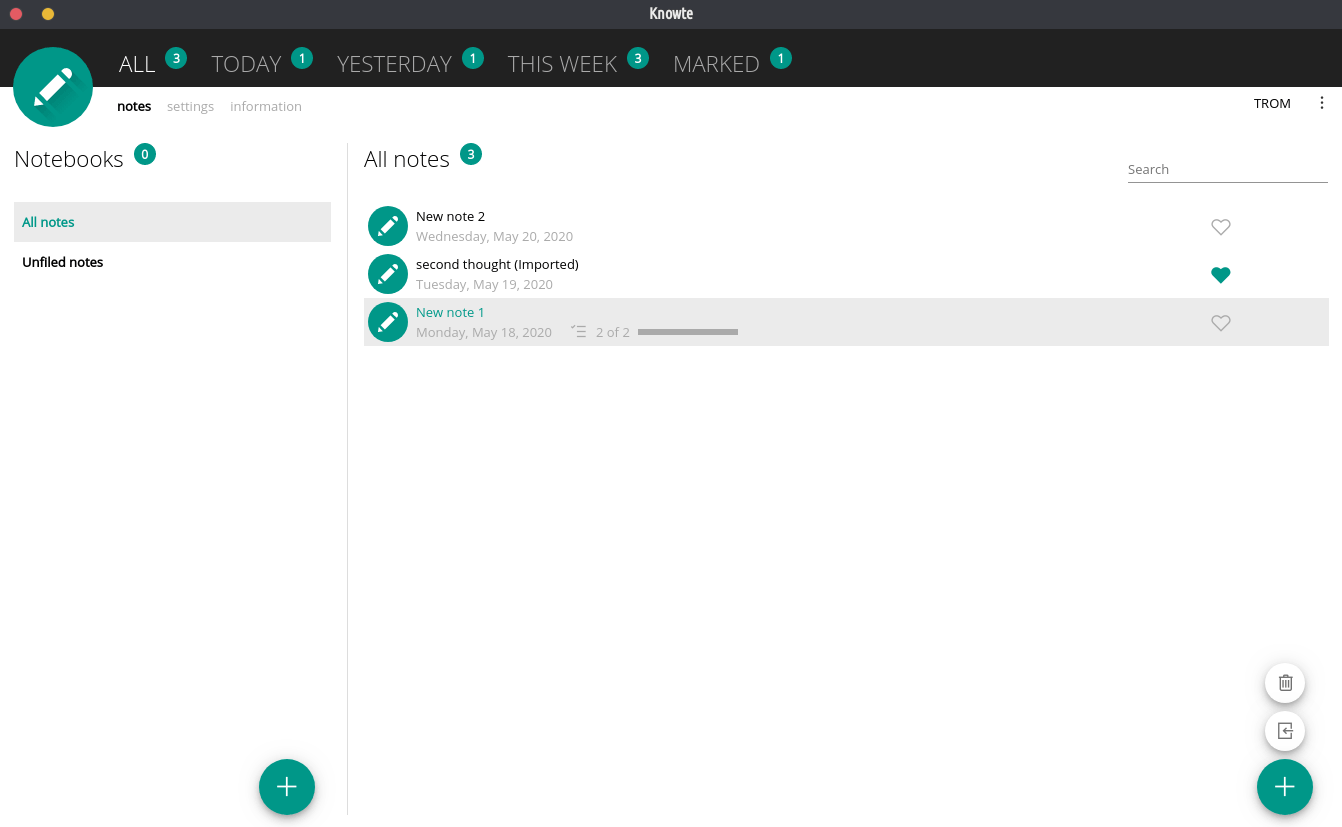Add a new note with plus button
This screenshot has height=827, width=1342.
pos(1284,787)
